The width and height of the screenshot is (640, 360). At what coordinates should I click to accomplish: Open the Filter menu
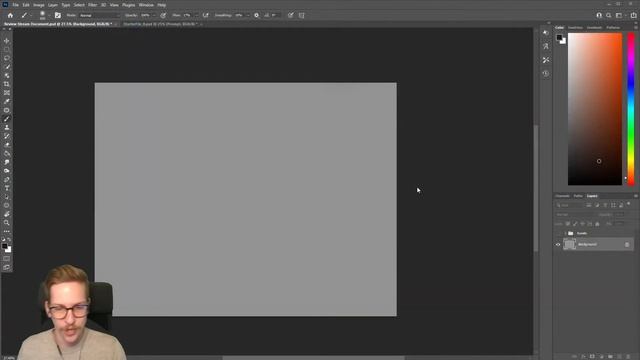tap(93, 5)
